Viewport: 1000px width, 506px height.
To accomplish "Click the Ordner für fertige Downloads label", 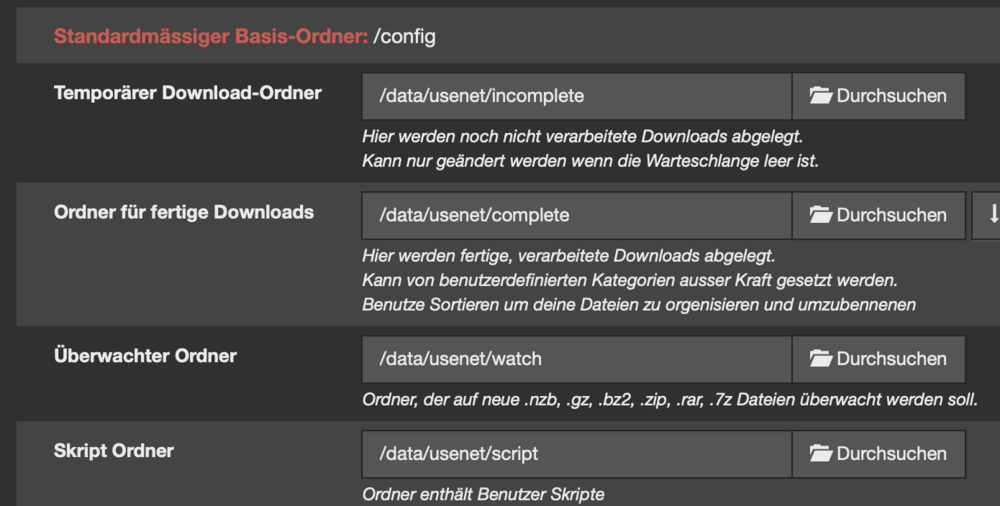I will coord(184,212).
